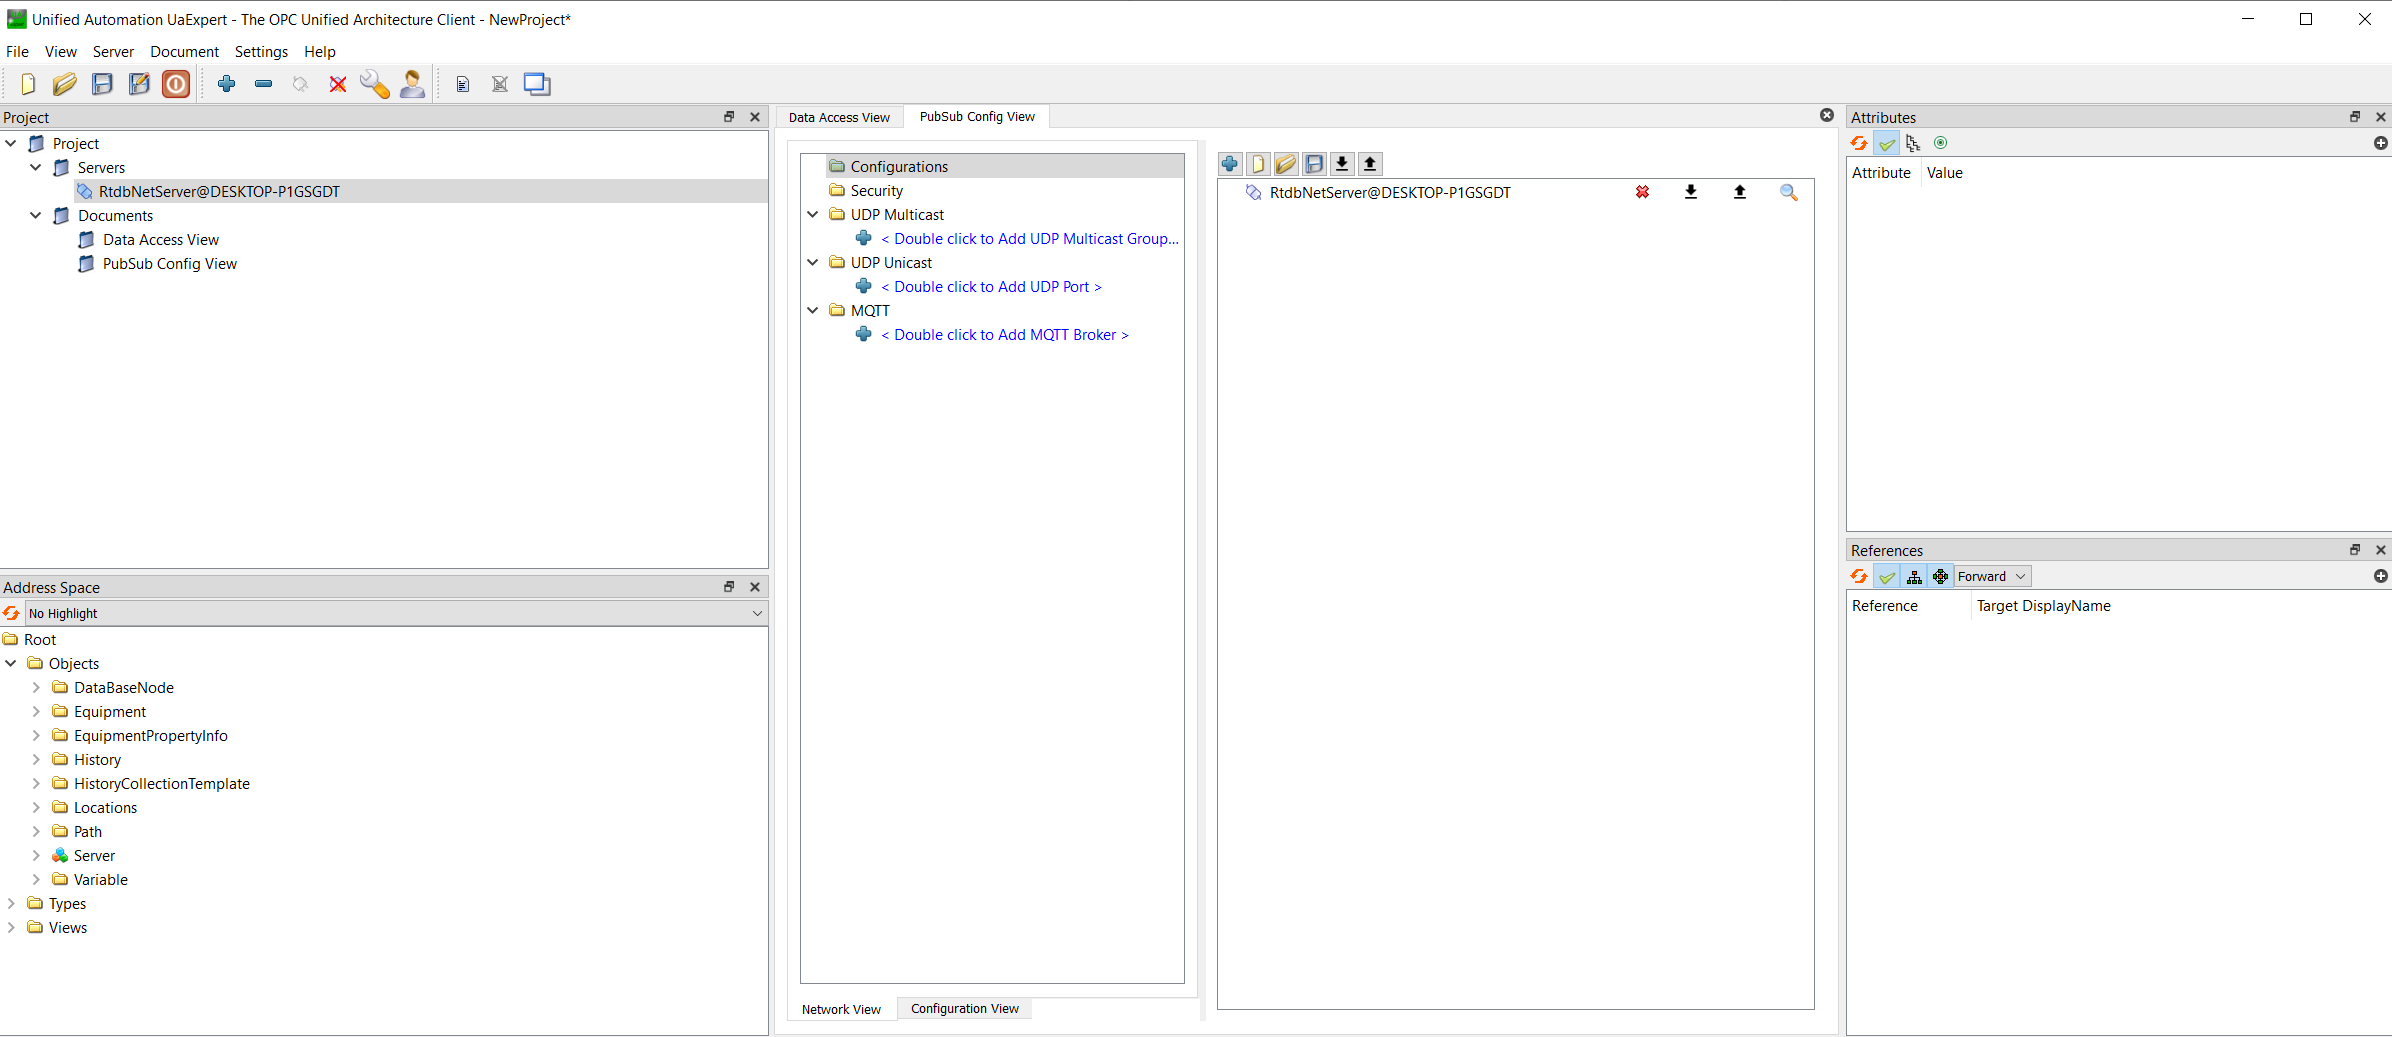Open the No Highlight dropdown
The height and width of the screenshot is (1037, 2392).
pyautogui.click(x=396, y=613)
